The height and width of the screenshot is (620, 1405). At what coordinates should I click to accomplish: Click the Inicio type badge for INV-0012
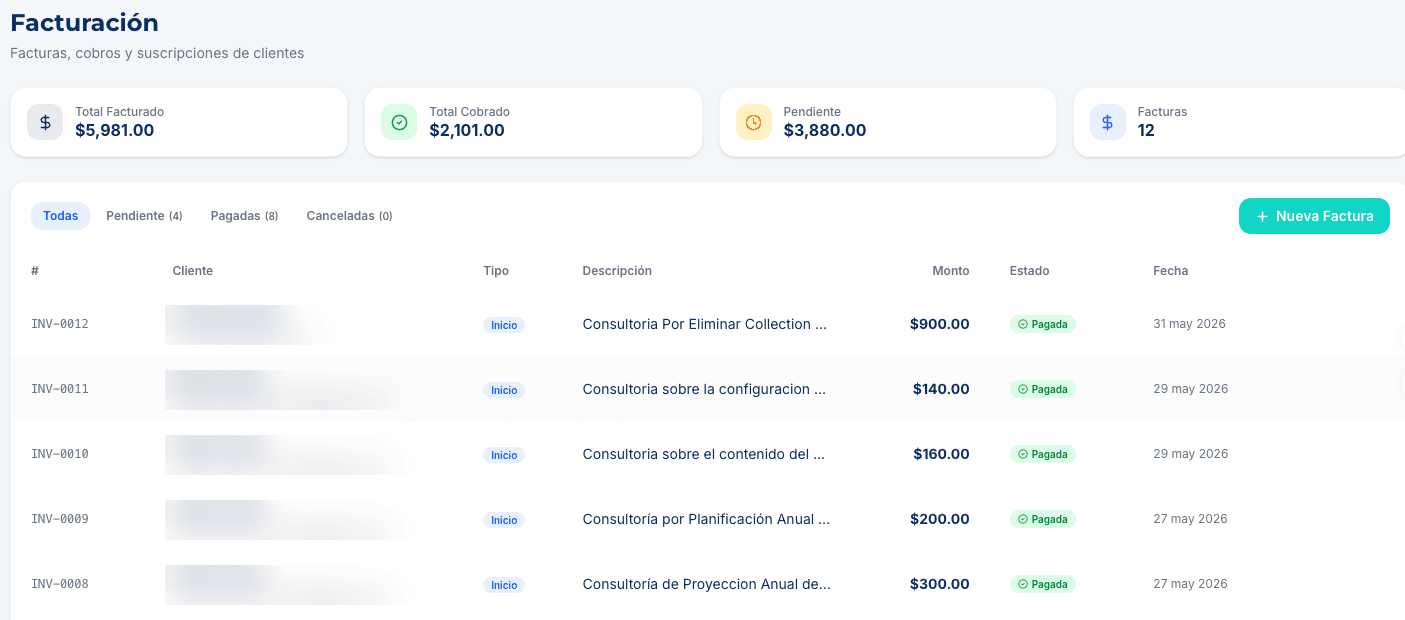pos(504,325)
